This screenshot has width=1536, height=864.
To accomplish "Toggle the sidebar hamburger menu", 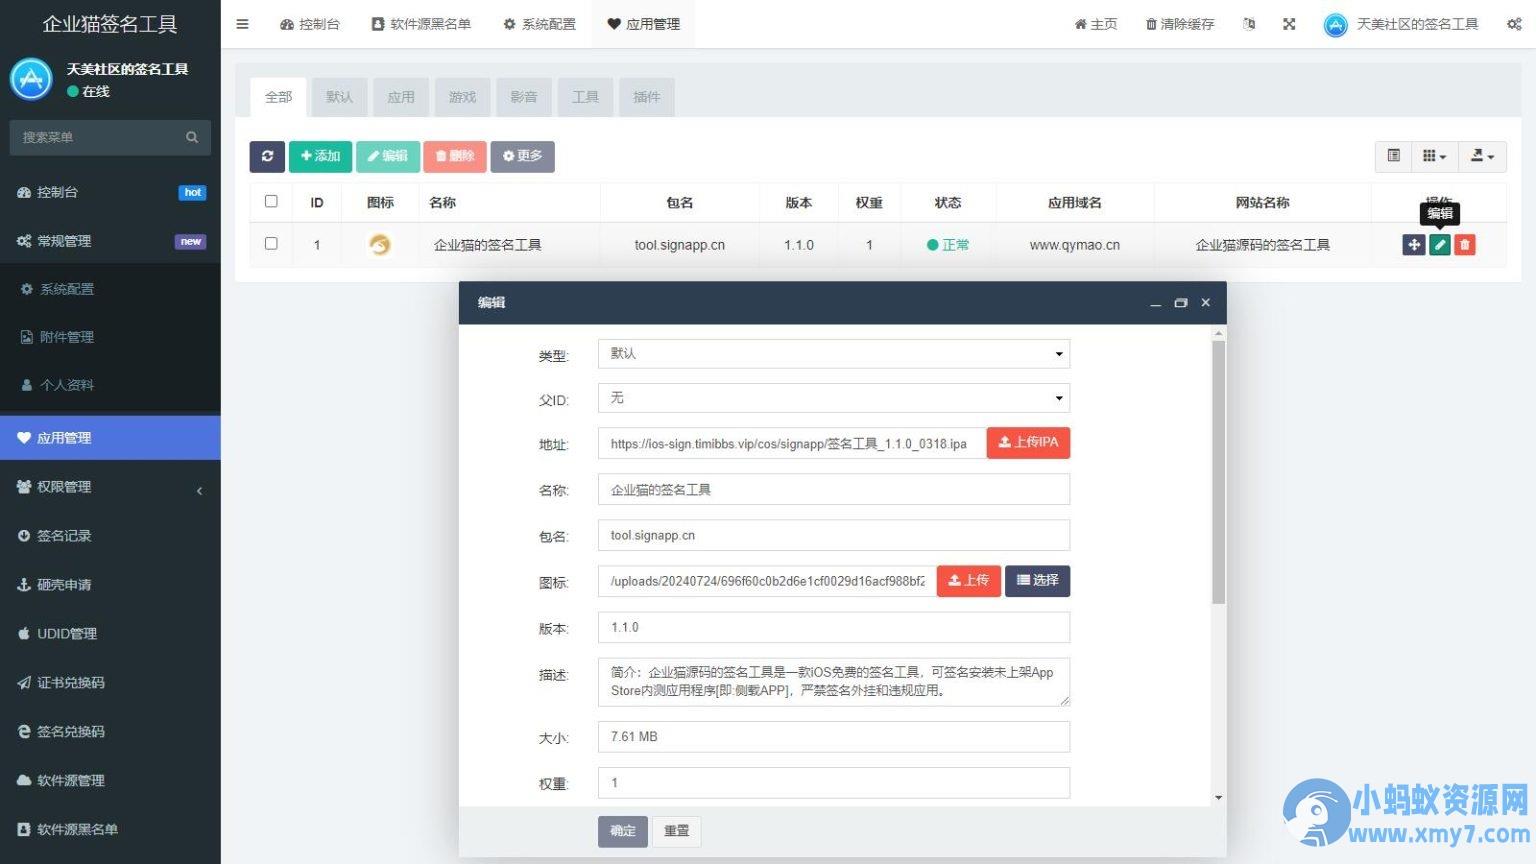I will [242, 24].
